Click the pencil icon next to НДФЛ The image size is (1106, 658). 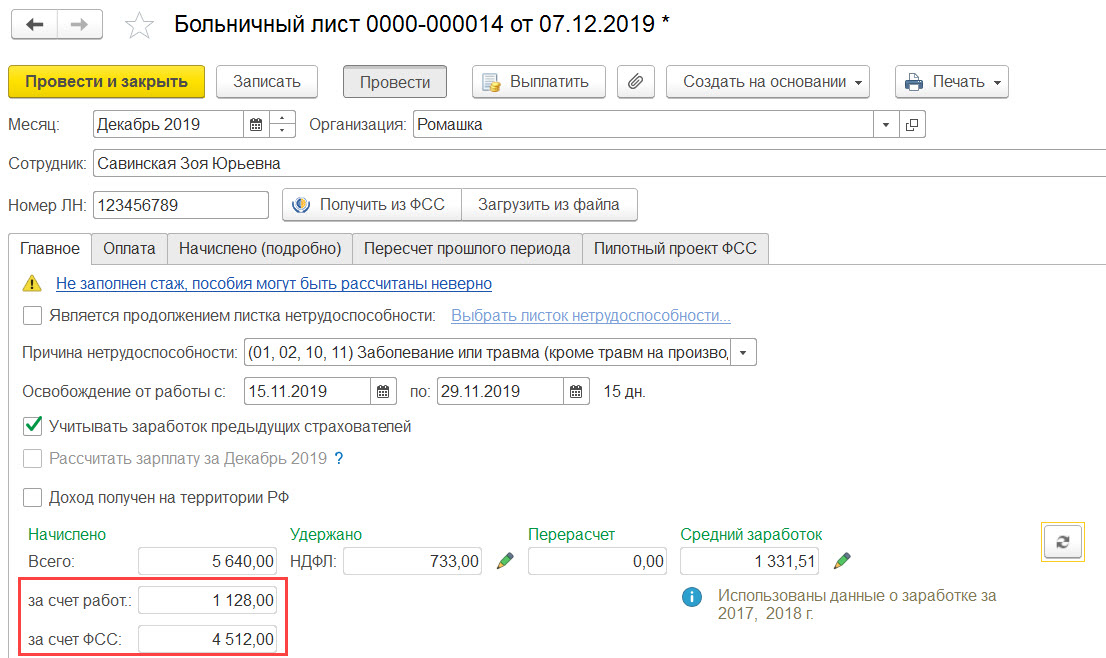[505, 561]
